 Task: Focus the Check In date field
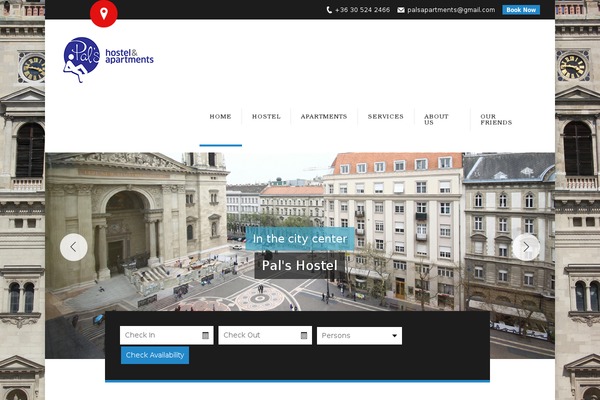[166, 335]
